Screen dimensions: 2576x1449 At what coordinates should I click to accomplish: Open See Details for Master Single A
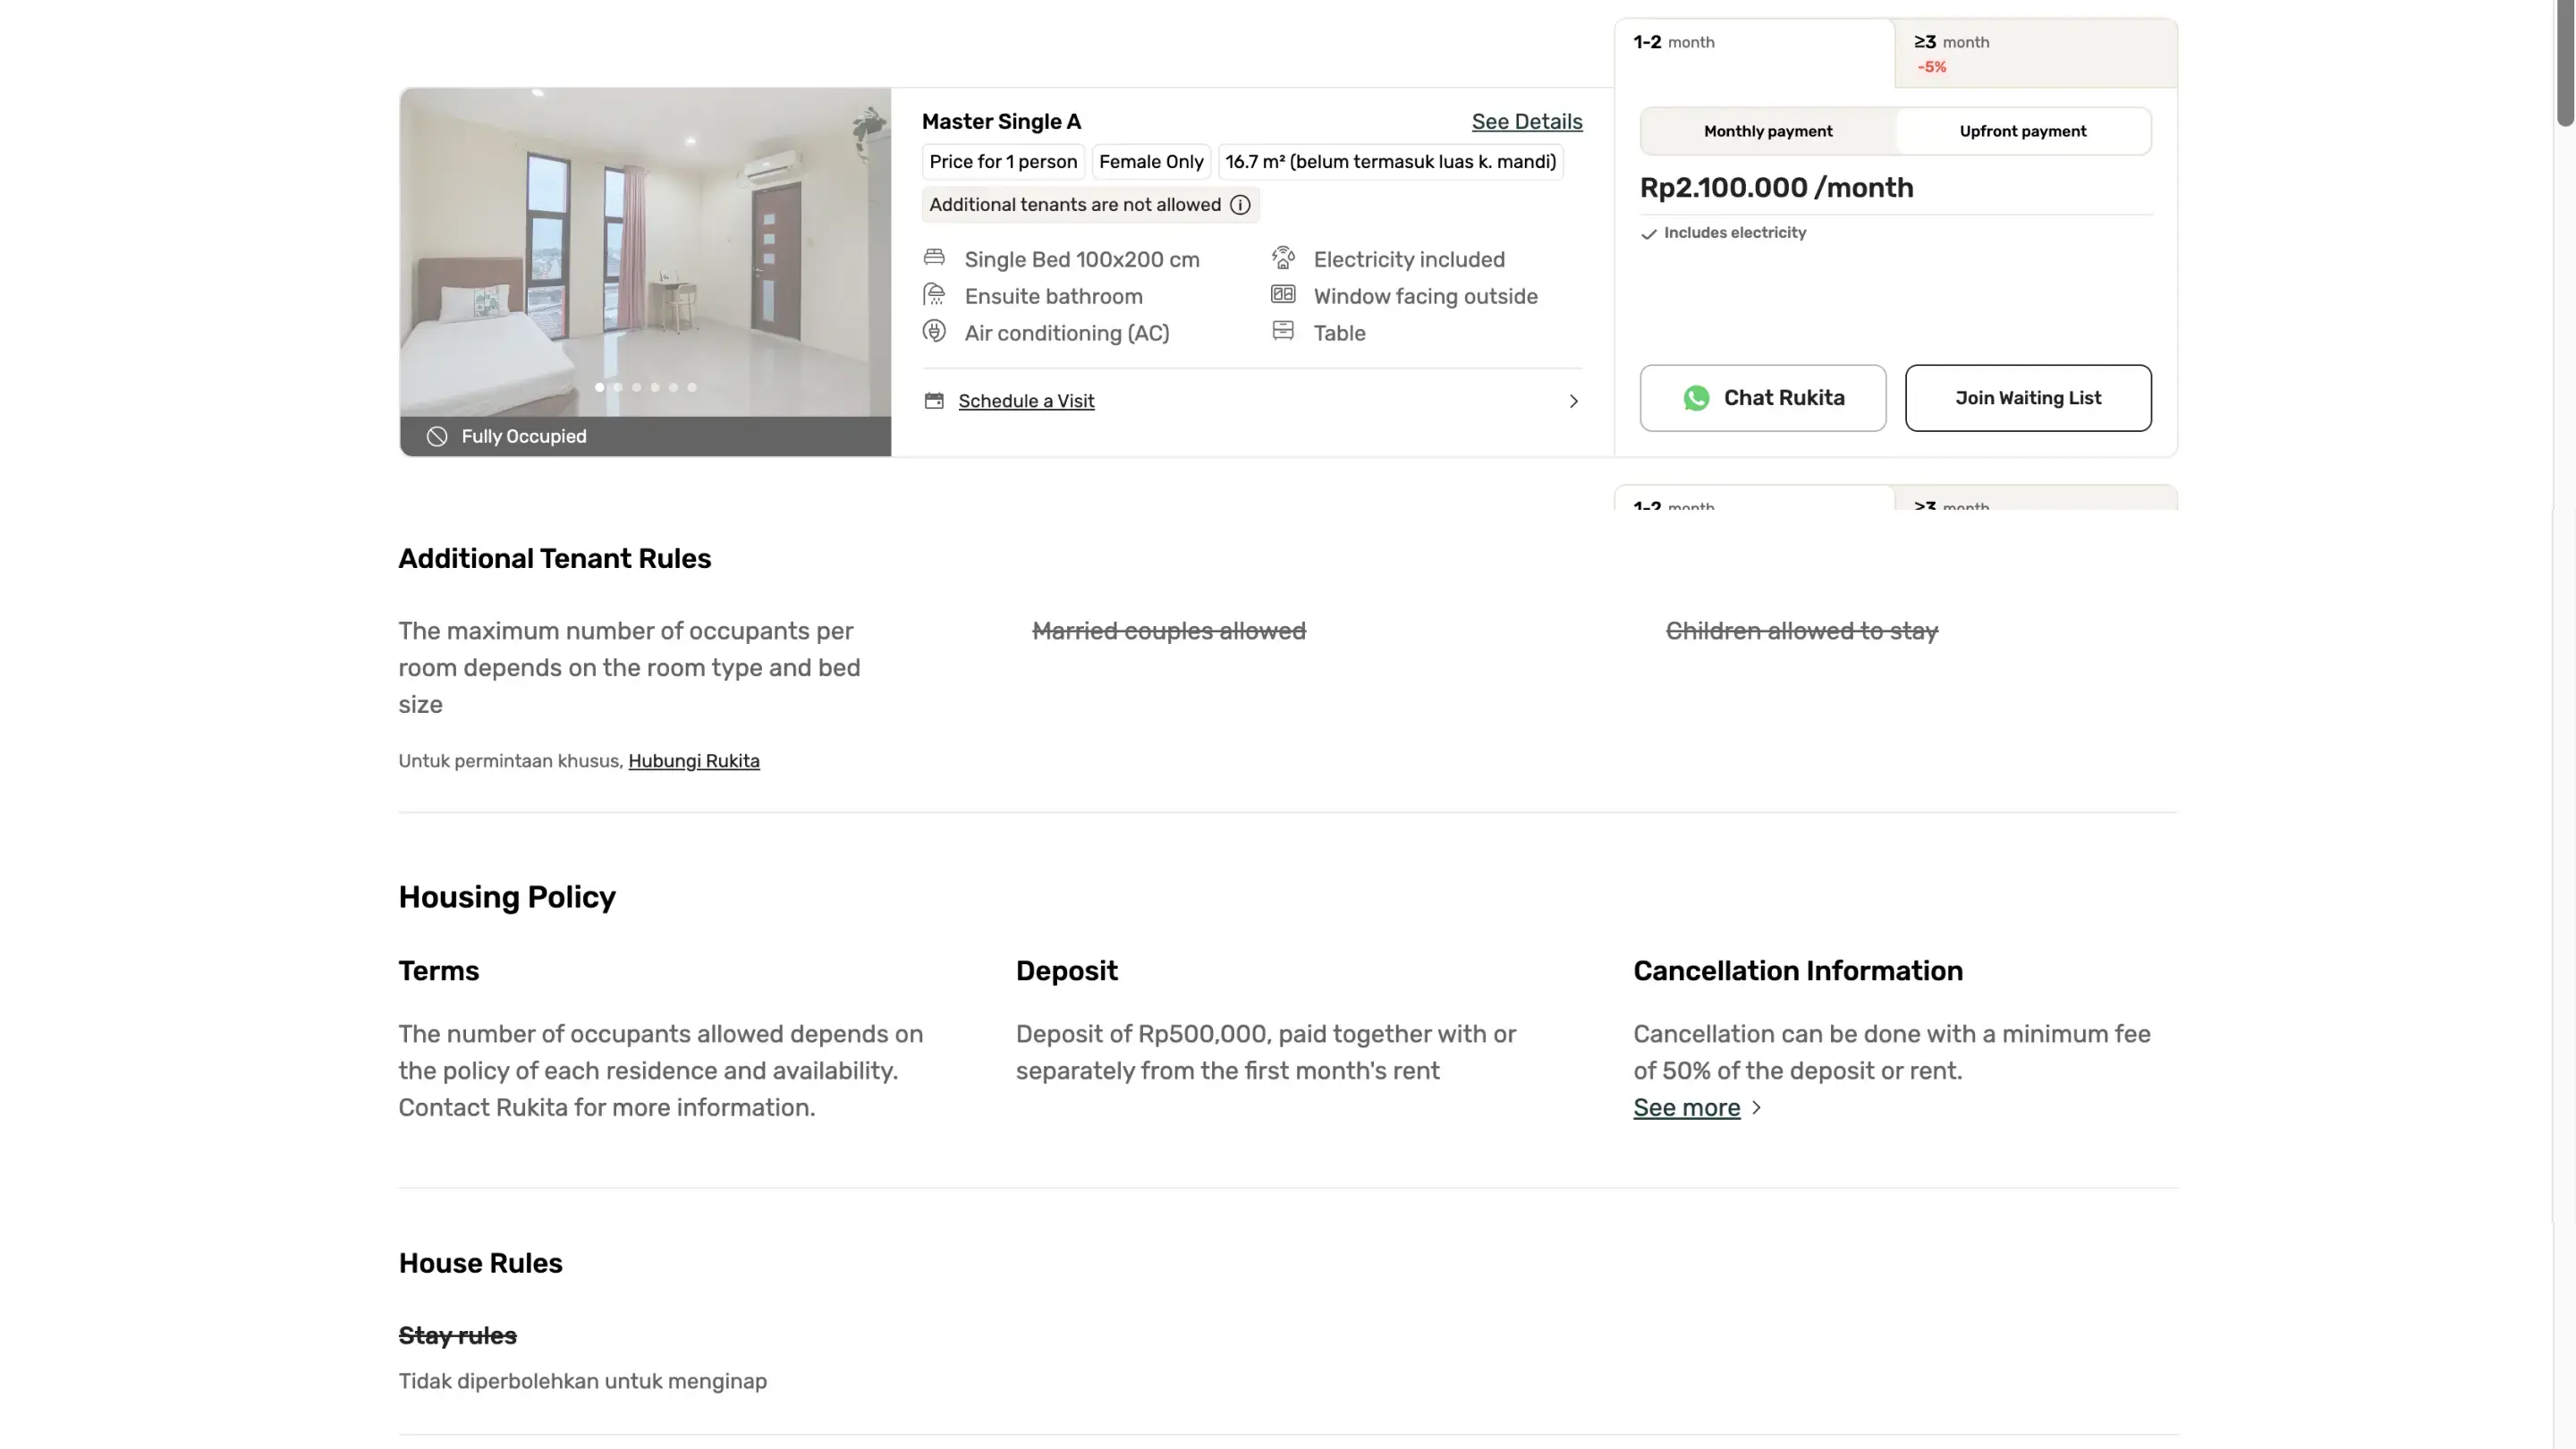1526,122
